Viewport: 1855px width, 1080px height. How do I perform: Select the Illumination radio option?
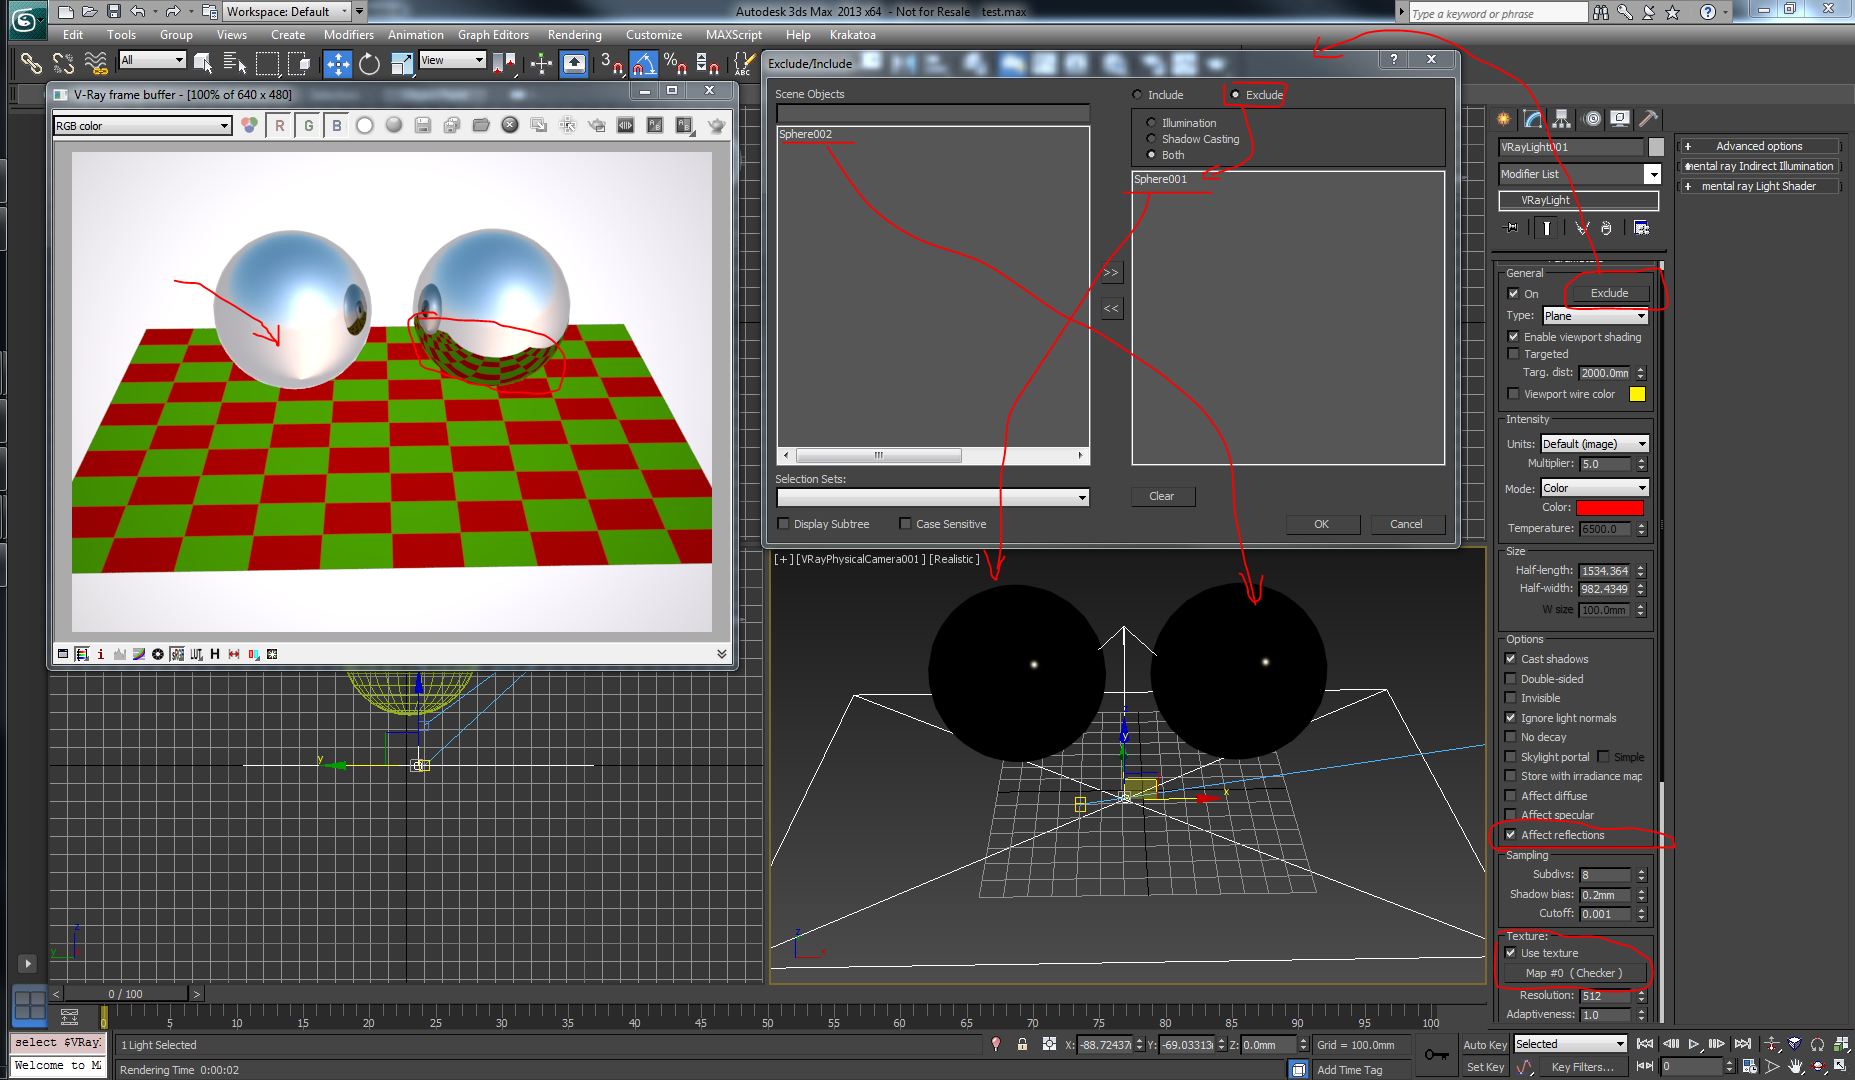pyautogui.click(x=1151, y=123)
